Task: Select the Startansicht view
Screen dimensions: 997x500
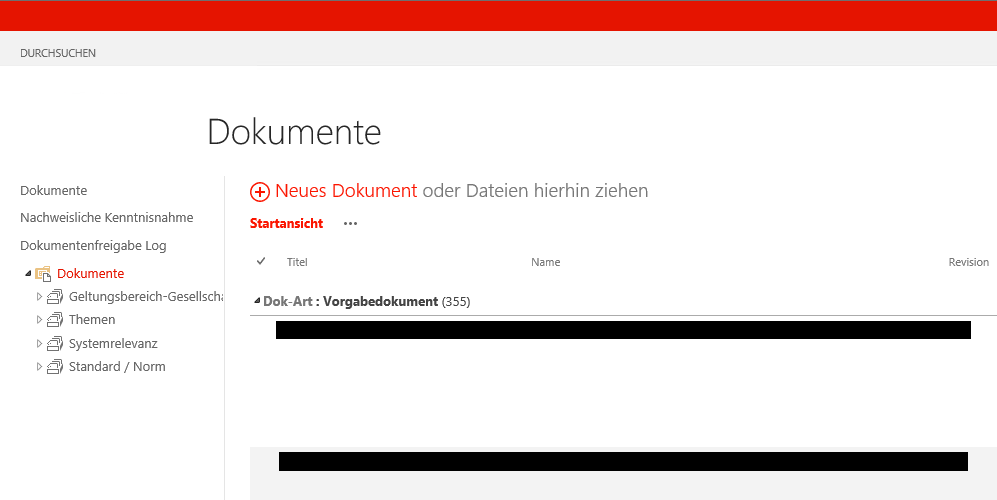Action: 286,223
